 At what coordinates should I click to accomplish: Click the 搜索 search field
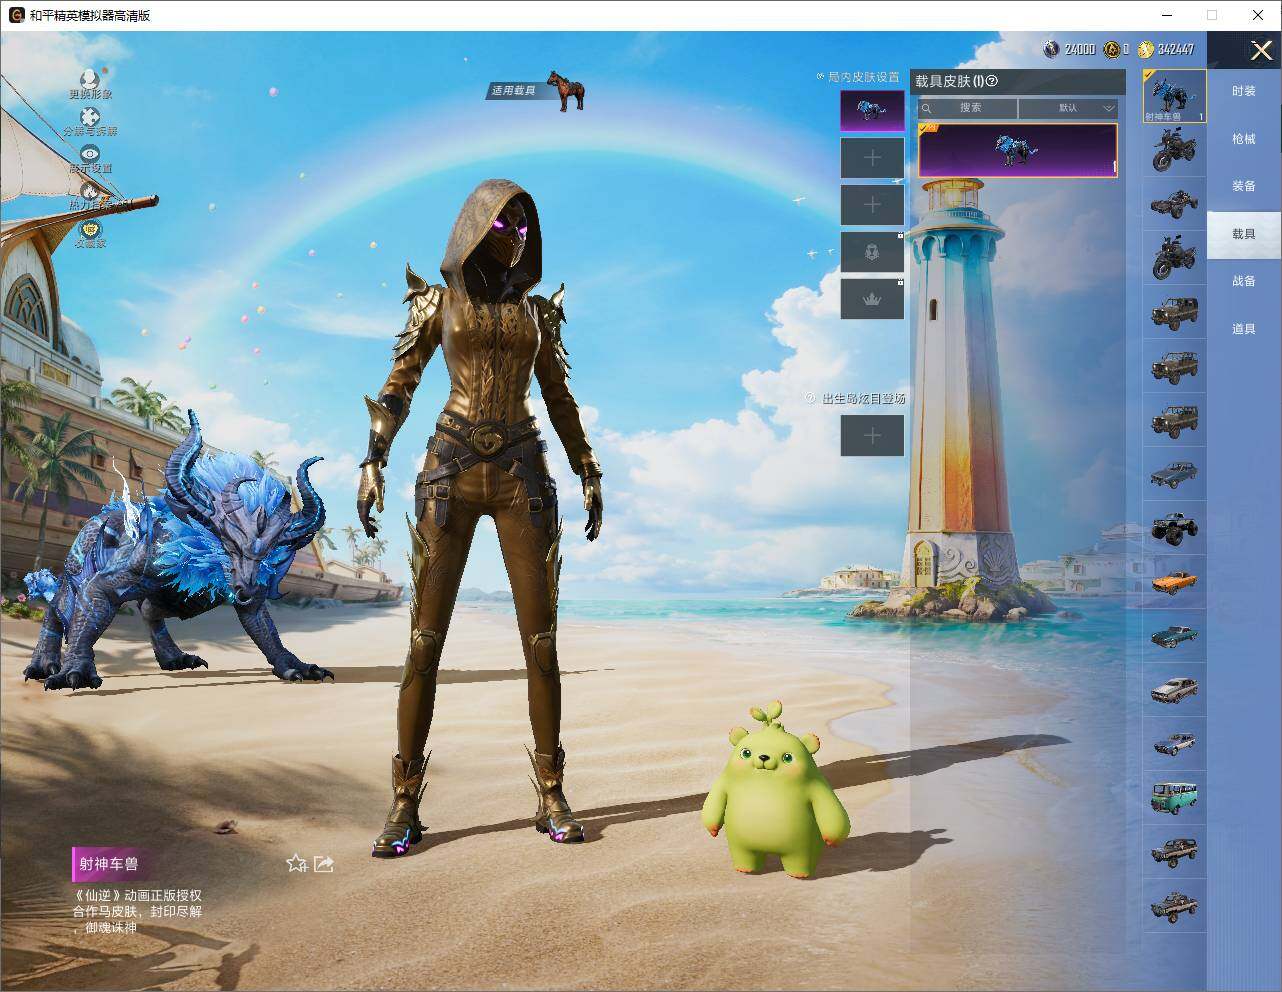(969, 108)
